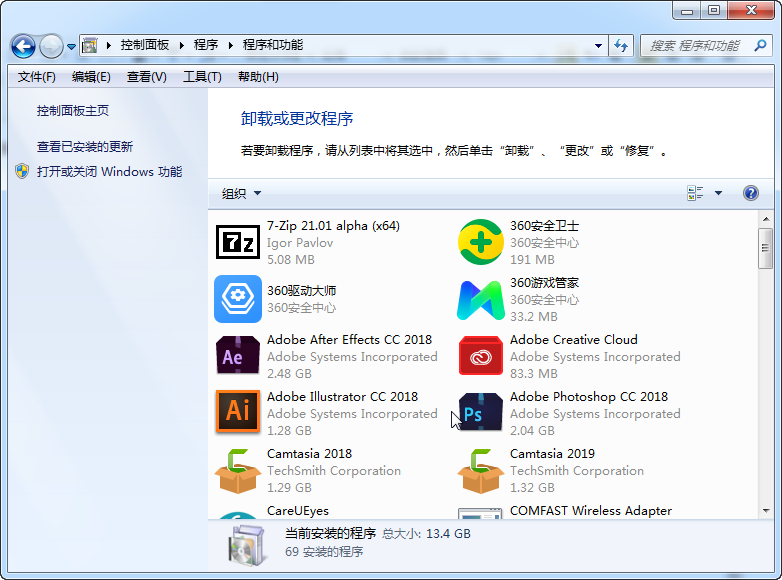
Task: Select the Adobe Illustrator CC 2018 icon
Action: pyautogui.click(x=237, y=412)
